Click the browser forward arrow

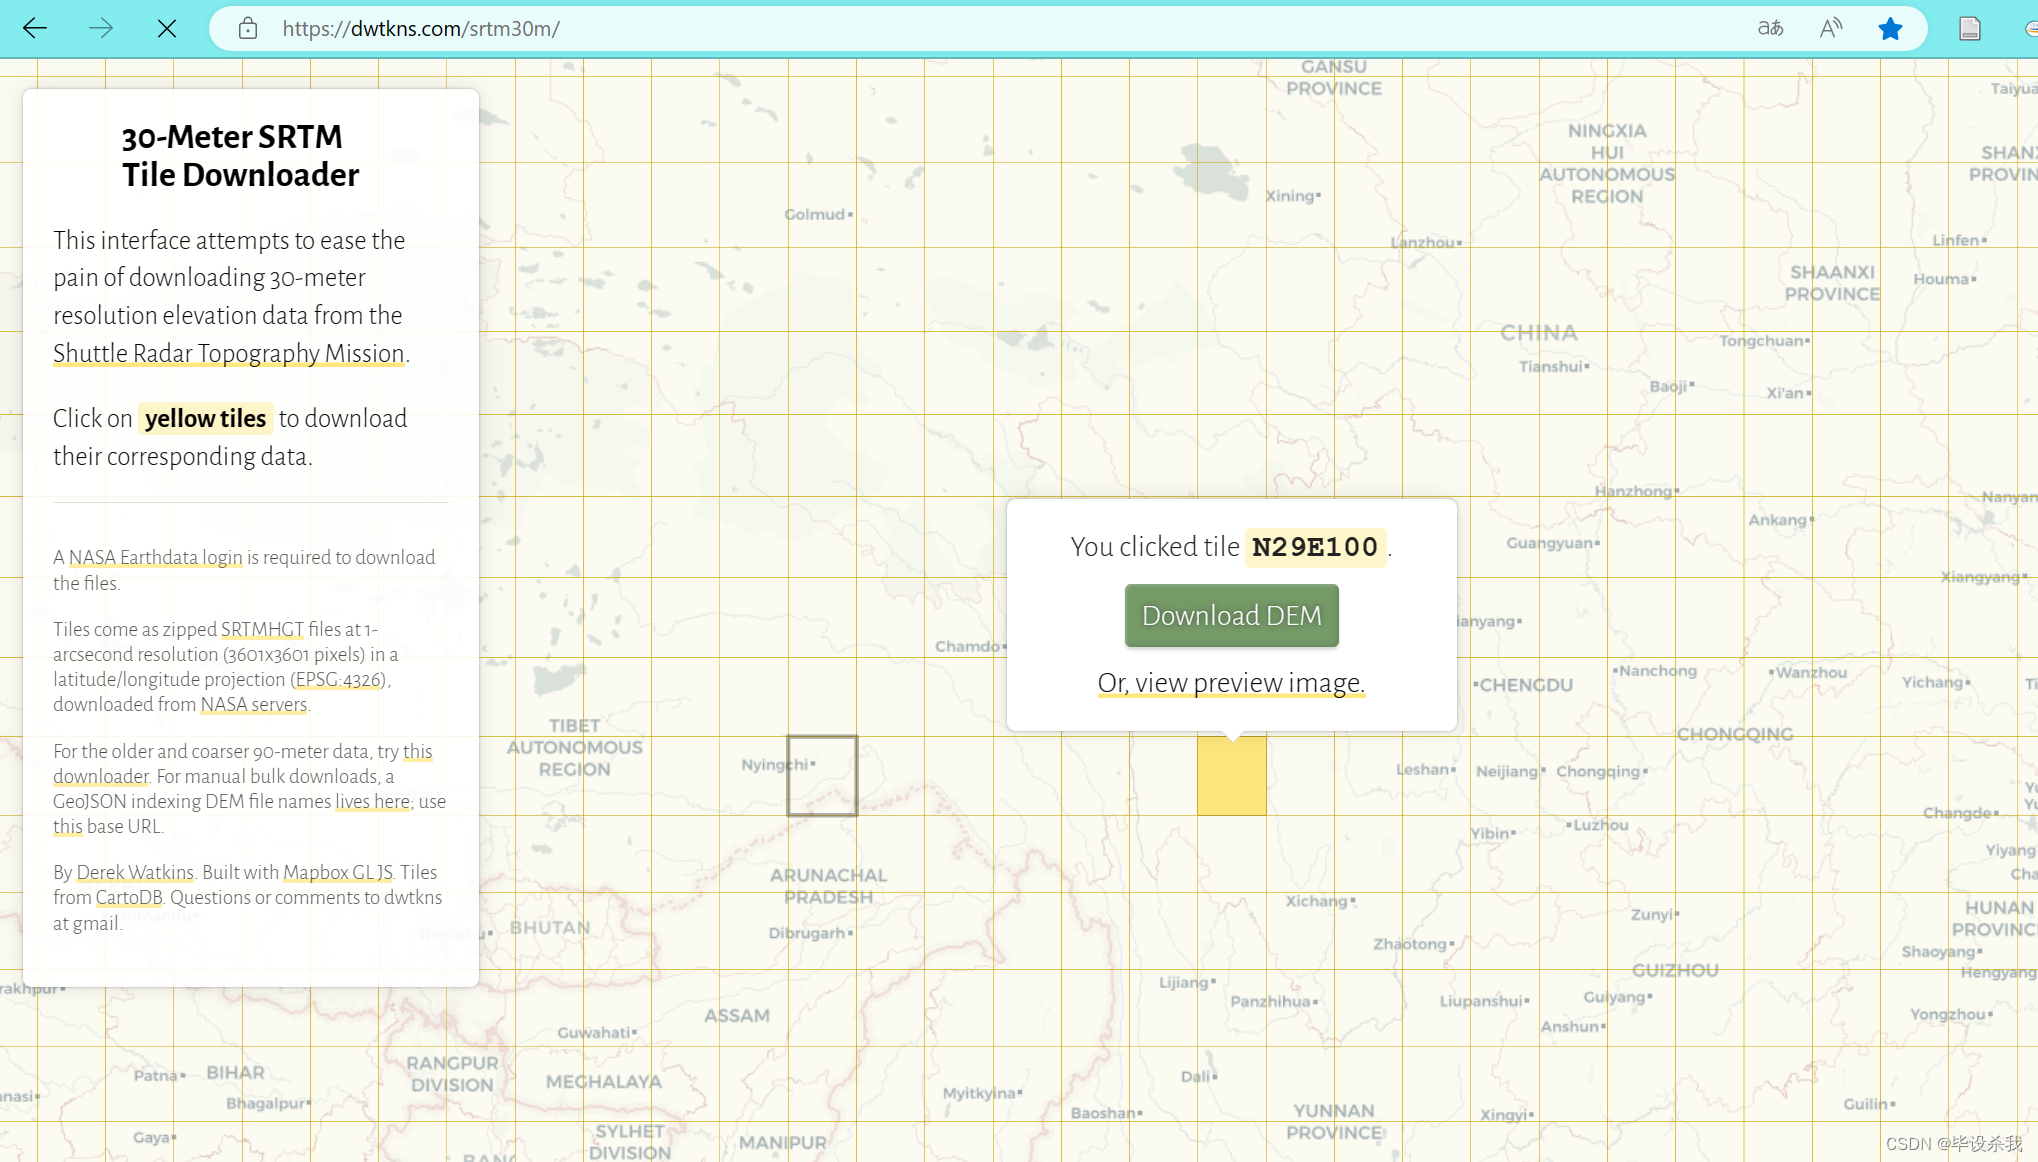pos(101,29)
